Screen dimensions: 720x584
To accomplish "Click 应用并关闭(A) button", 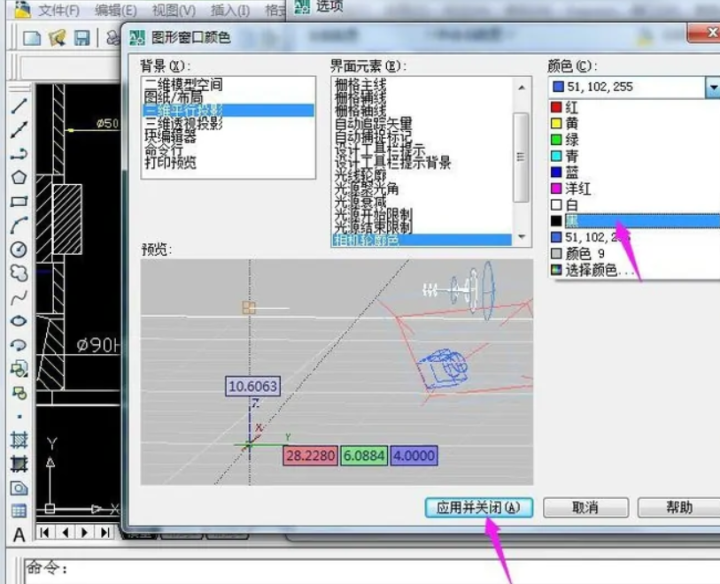I will [478, 508].
